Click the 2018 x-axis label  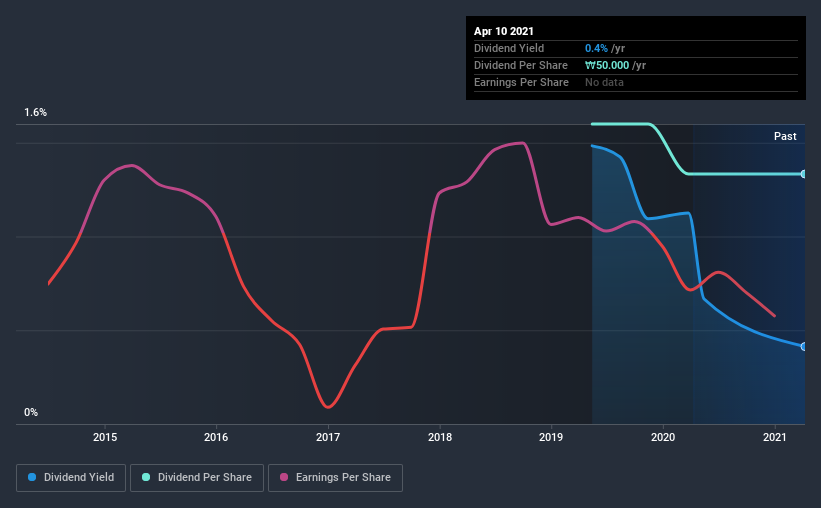pos(440,437)
